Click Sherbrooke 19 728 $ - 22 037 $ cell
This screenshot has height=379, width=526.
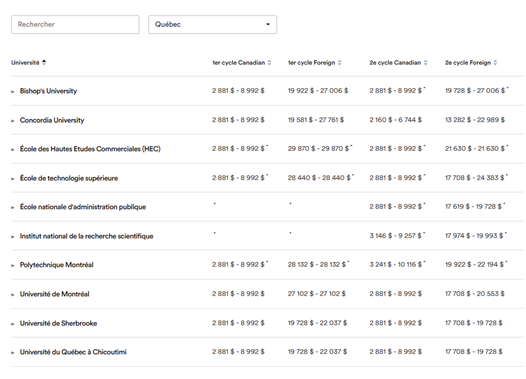(x=317, y=323)
